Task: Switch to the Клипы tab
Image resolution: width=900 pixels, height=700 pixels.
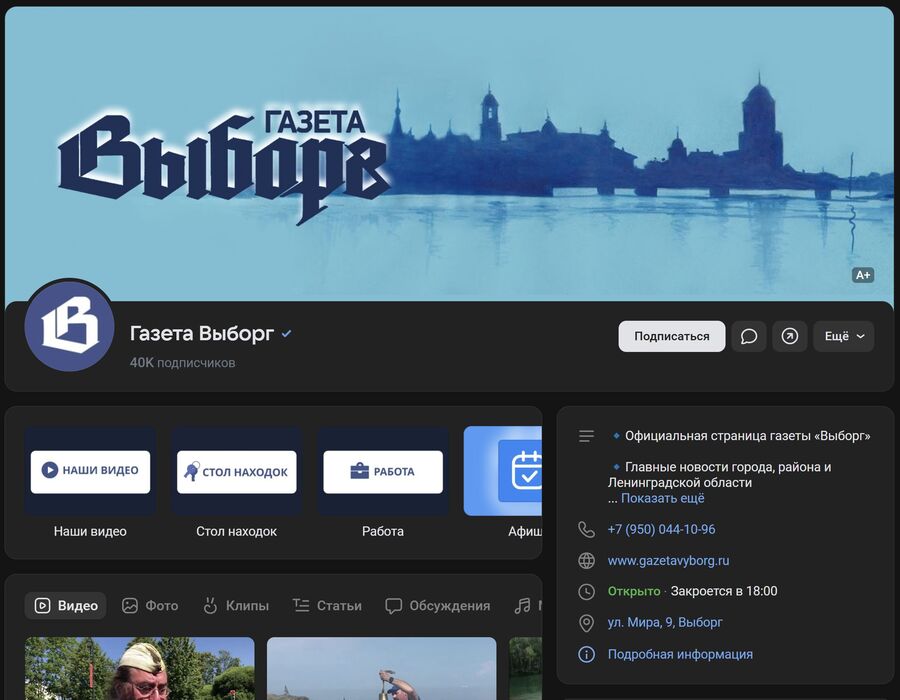Action: point(236,606)
